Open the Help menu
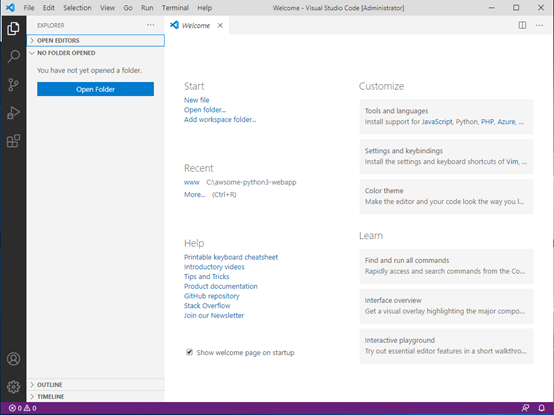 [205, 8]
